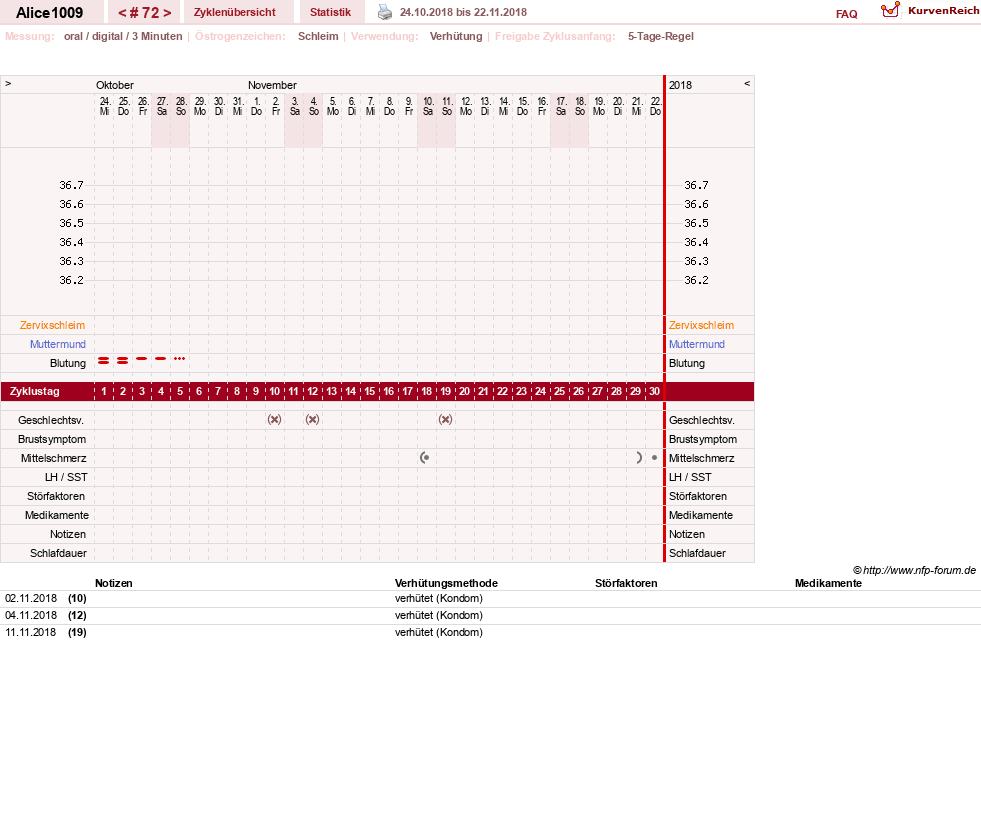Click the printer icon
The image size is (981, 822).
(385, 13)
